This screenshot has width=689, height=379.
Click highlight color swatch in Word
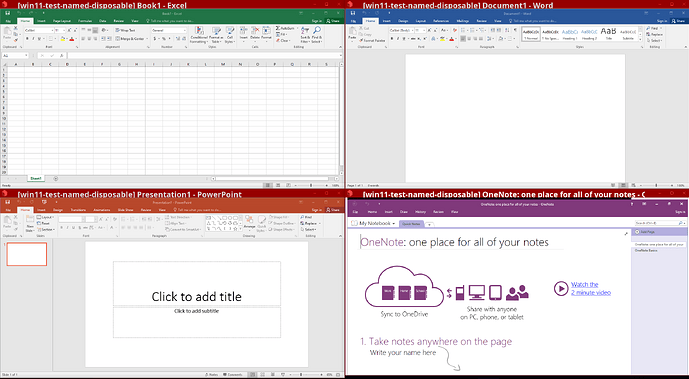point(442,39)
